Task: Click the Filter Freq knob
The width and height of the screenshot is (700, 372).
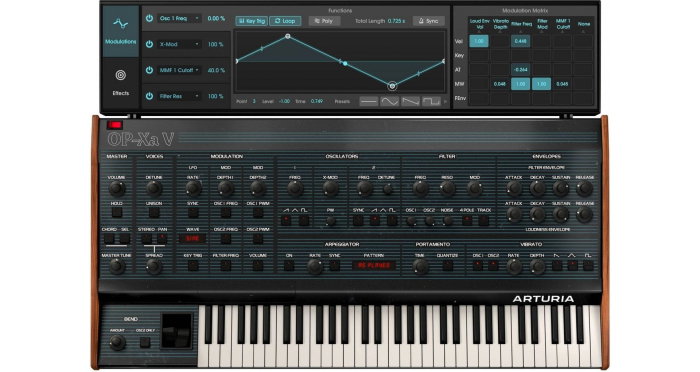Action: click(420, 188)
